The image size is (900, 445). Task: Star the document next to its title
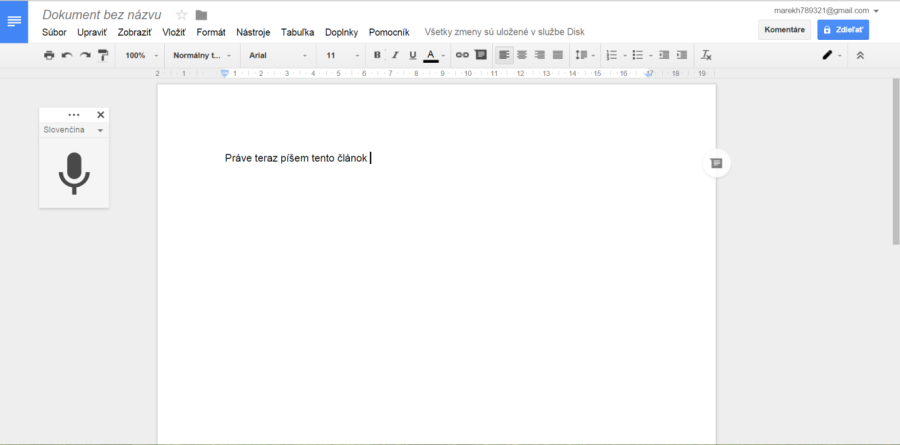(181, 15)
